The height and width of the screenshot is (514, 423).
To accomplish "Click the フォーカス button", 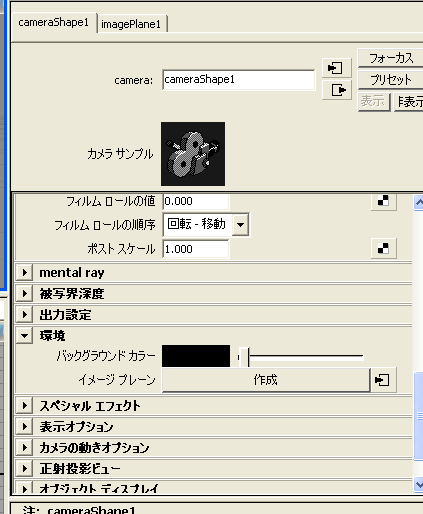I will pyautogui.click(x=391, y=58).
